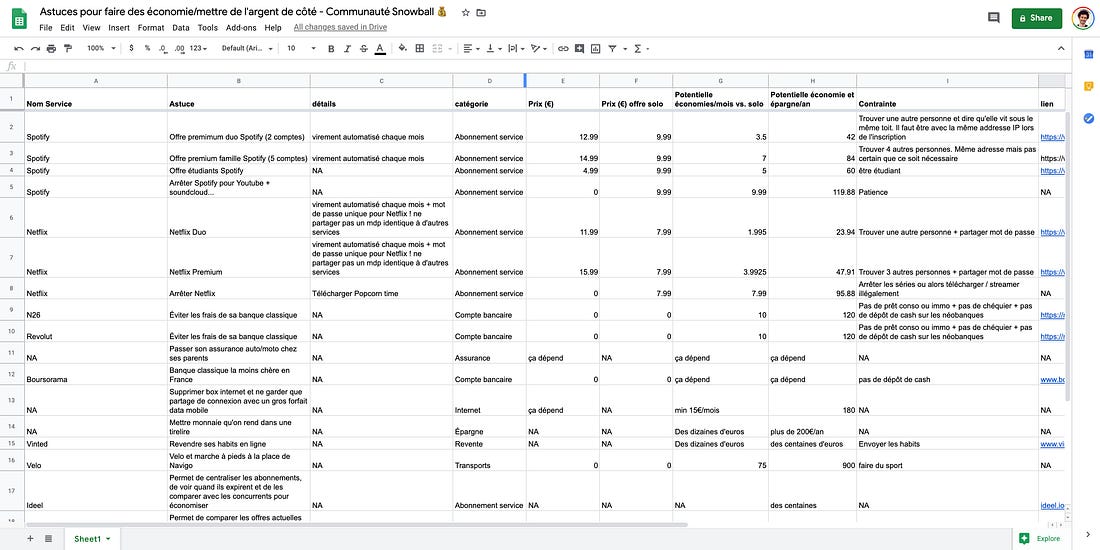The height and width of the screenshot is (550, 1100).
Task: Click the Move to folder icon
Action: coord(481,13)
